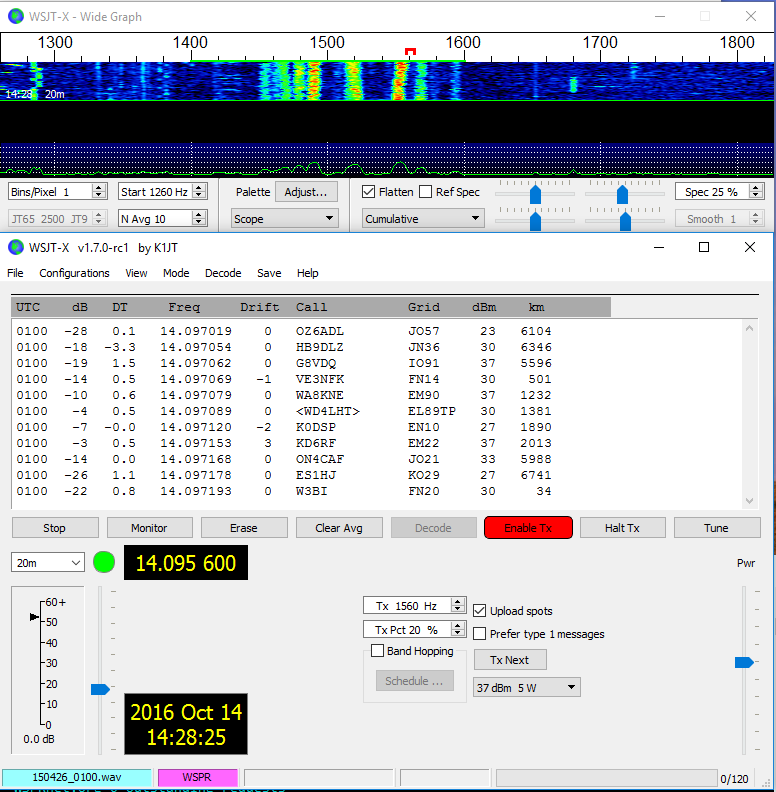This screenshot has width=776, height=792.
Task: Open the Mode menu
Action: (x=176, y=273)
